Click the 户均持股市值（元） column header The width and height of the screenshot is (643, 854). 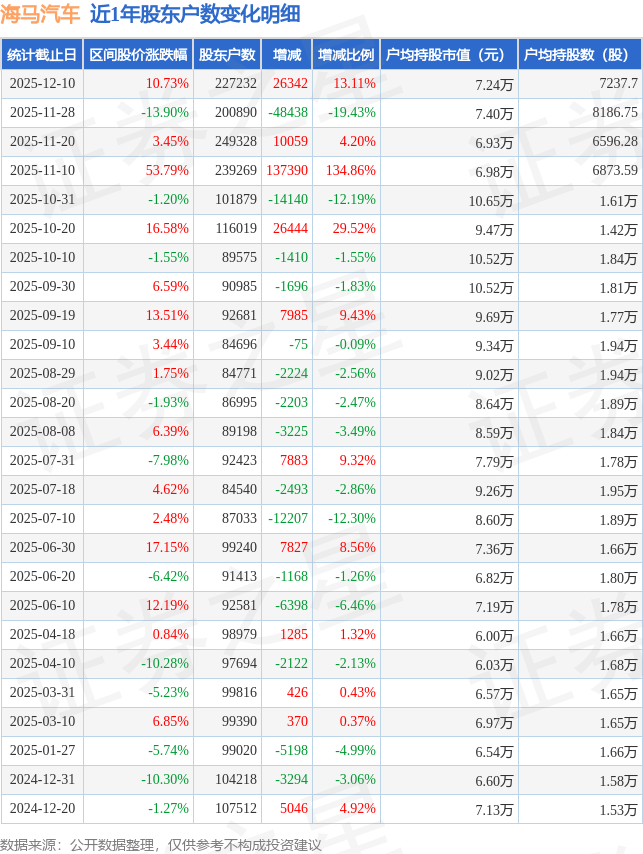click(x=448, y=55)
